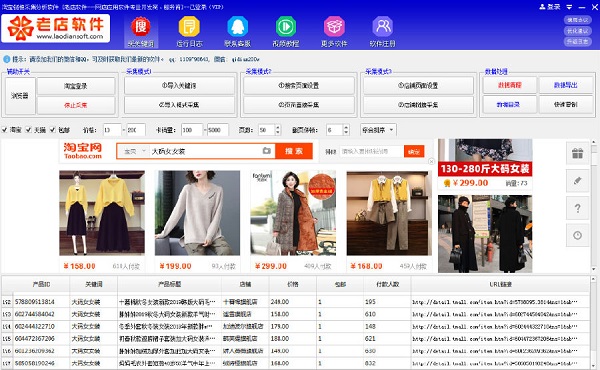Toggle the 包邮 checkbox
600x370 pixels.
(53, 130)
